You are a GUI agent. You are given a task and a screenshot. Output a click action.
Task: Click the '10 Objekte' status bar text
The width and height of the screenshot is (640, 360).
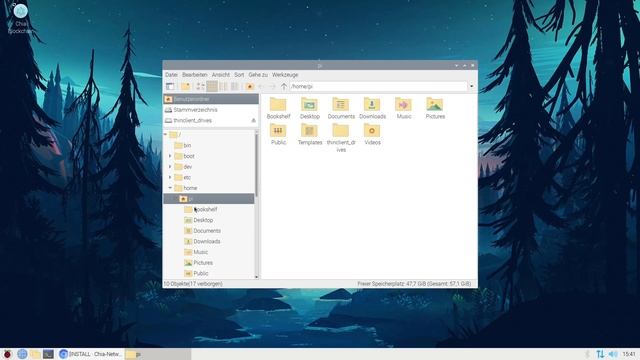[193, 283]
